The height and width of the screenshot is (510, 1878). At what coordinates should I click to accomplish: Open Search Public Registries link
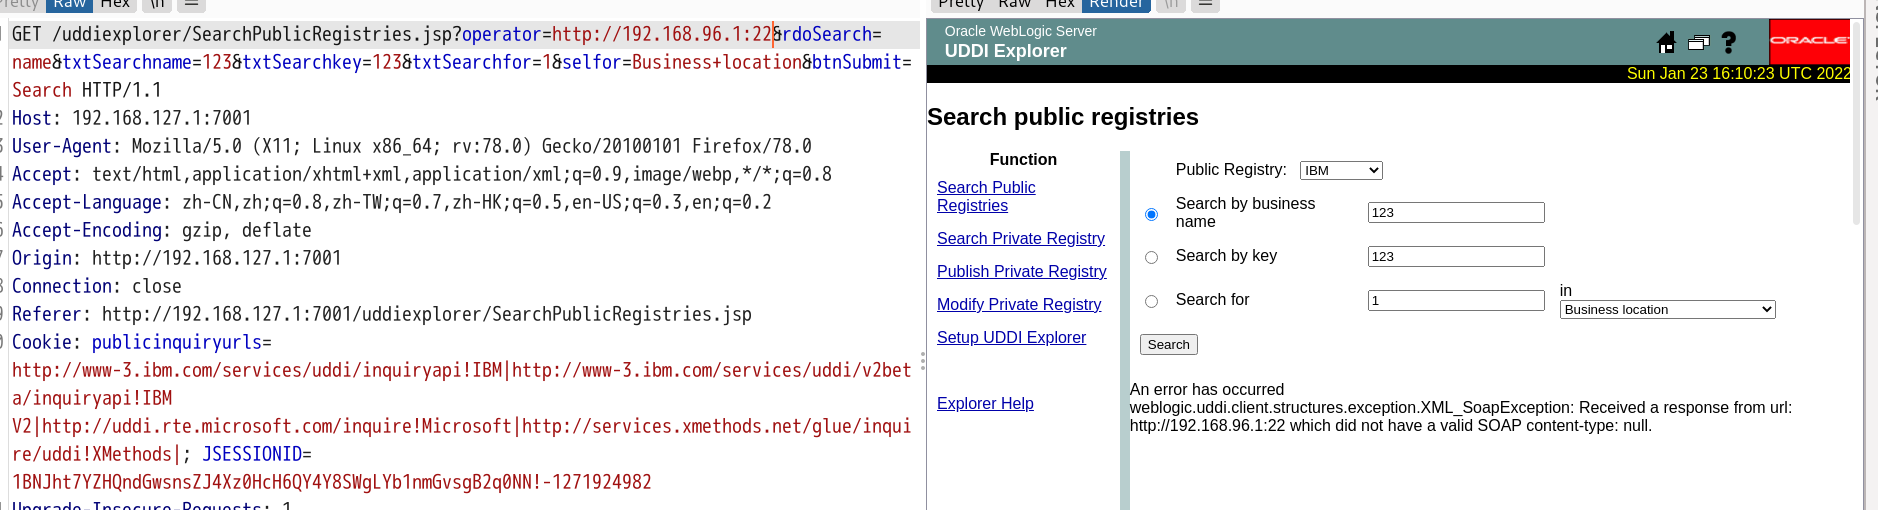point(985,196)
